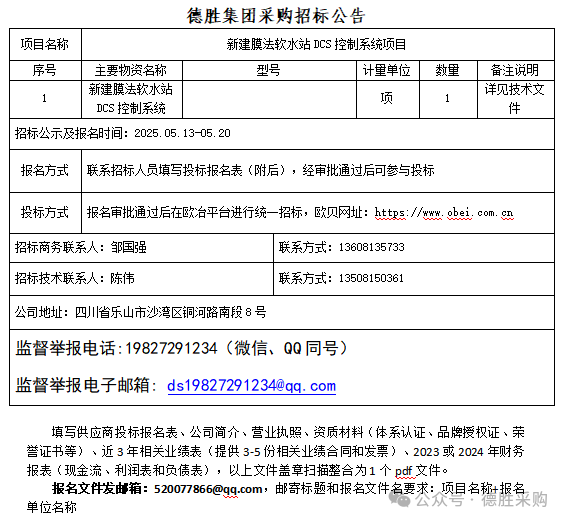Click the 项目名称 header cell
This screenshot has height=522, width=566.
[x=45, y=44]
